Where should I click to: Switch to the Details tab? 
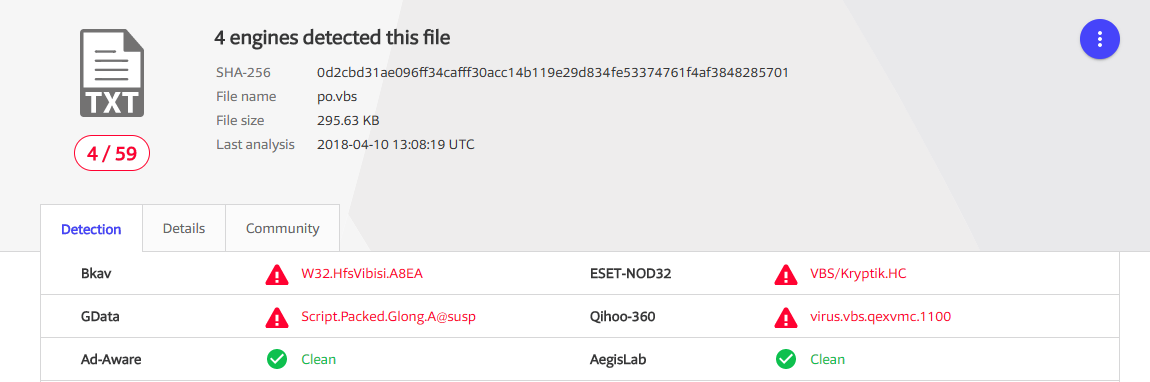[x=184, y=228]
